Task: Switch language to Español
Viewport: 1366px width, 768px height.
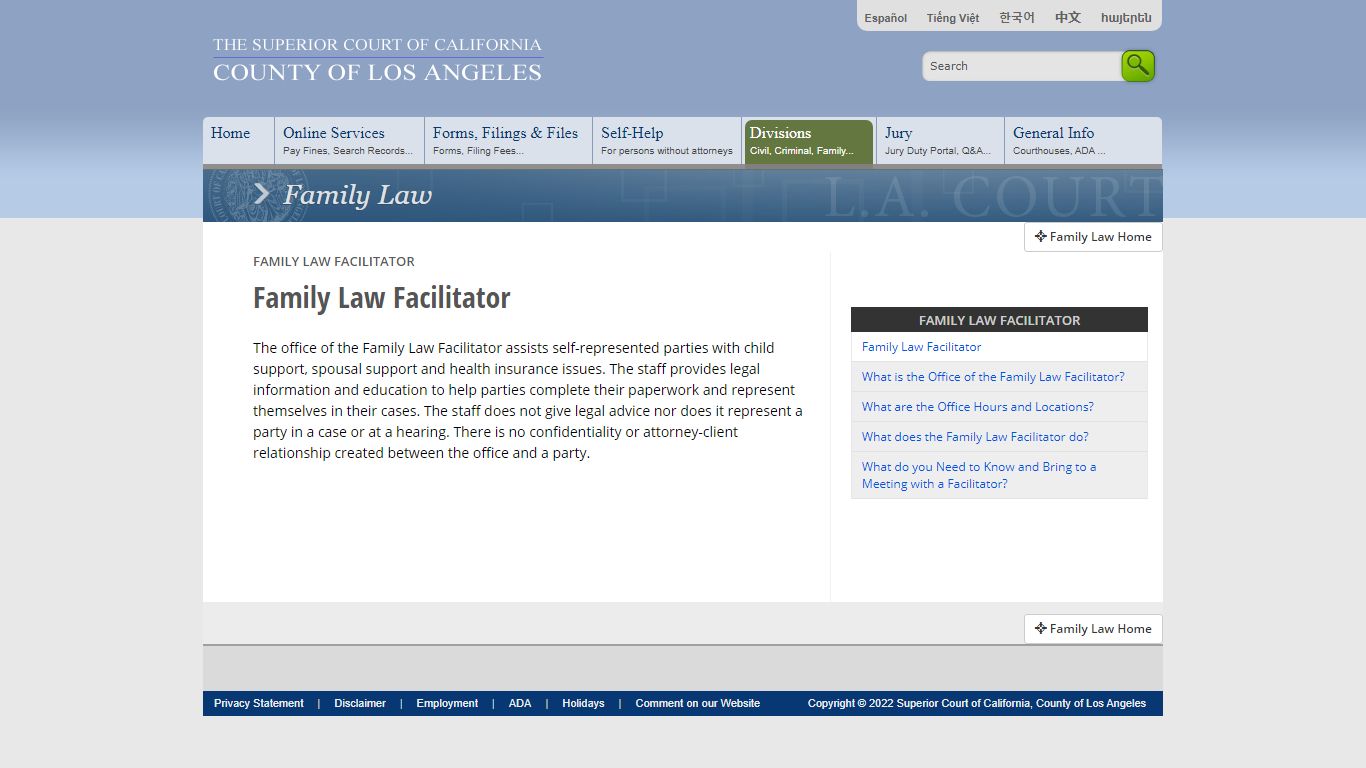Action: [x=885, y=18]
